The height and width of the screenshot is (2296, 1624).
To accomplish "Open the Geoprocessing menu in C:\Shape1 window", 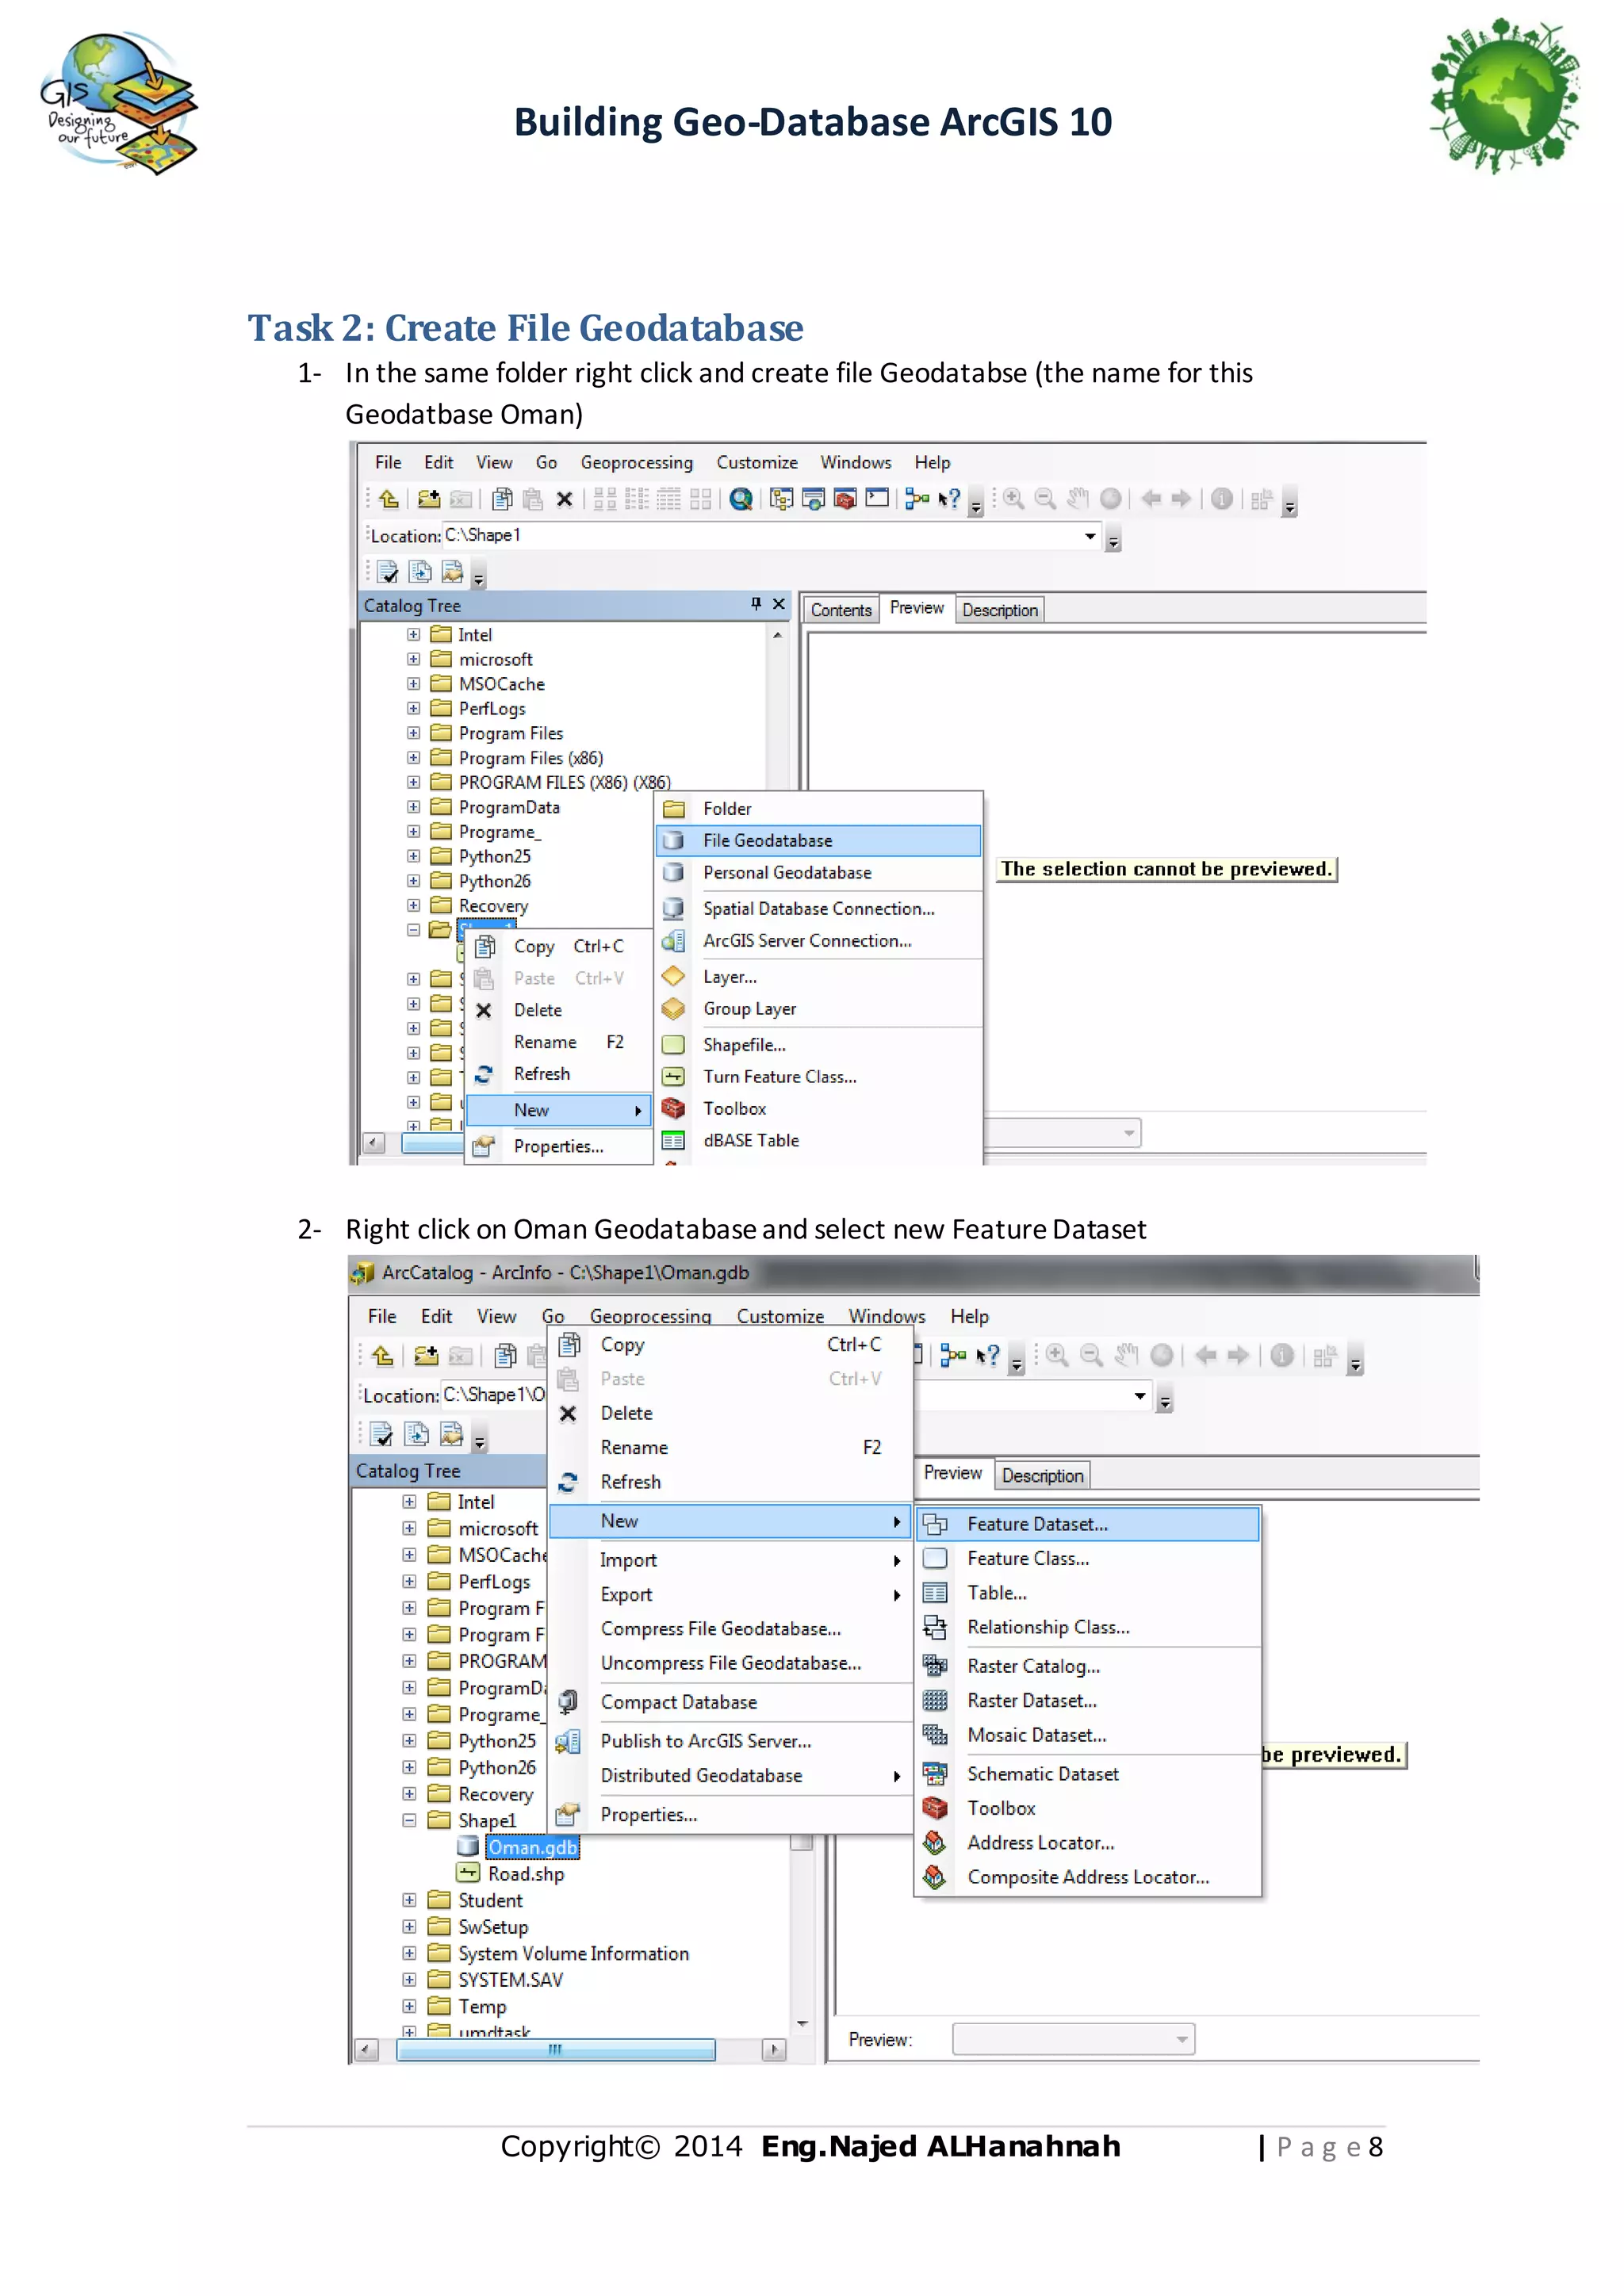I will pos(637,462).
